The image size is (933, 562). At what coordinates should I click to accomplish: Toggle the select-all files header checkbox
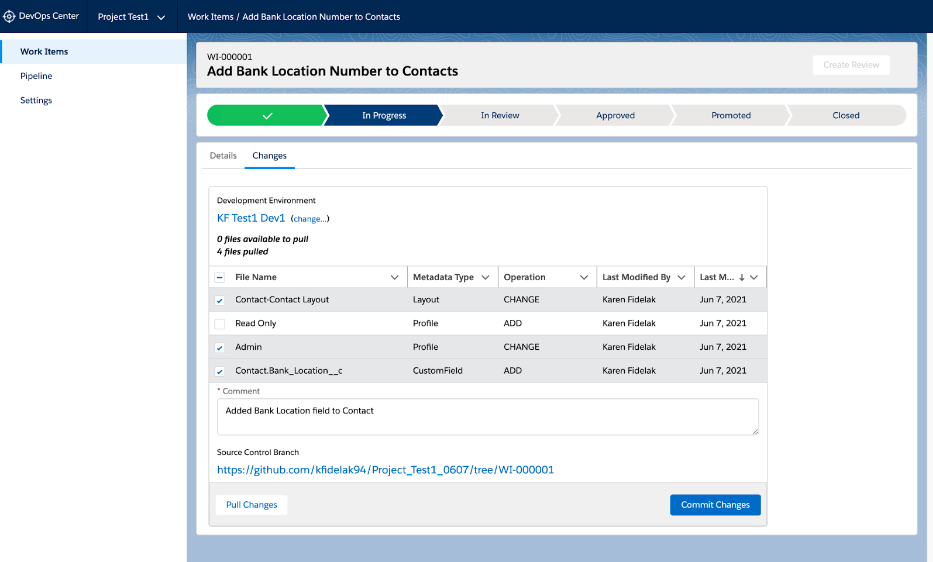[220, 277]
